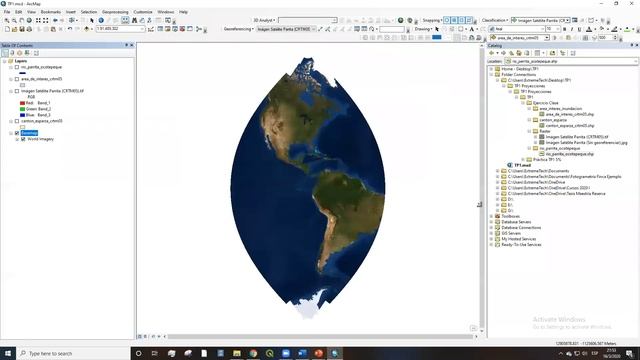
Task: Collapse the Basemap group in TOC
Action: (11, 133)
